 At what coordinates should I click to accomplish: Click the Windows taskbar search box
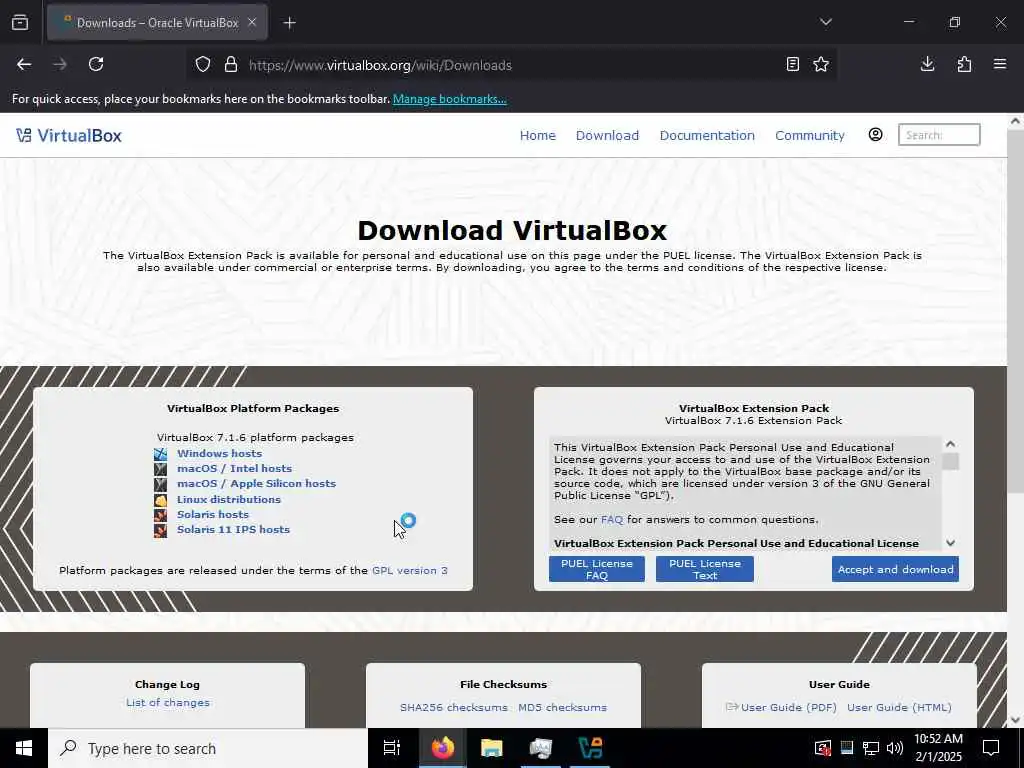[208, 748]
